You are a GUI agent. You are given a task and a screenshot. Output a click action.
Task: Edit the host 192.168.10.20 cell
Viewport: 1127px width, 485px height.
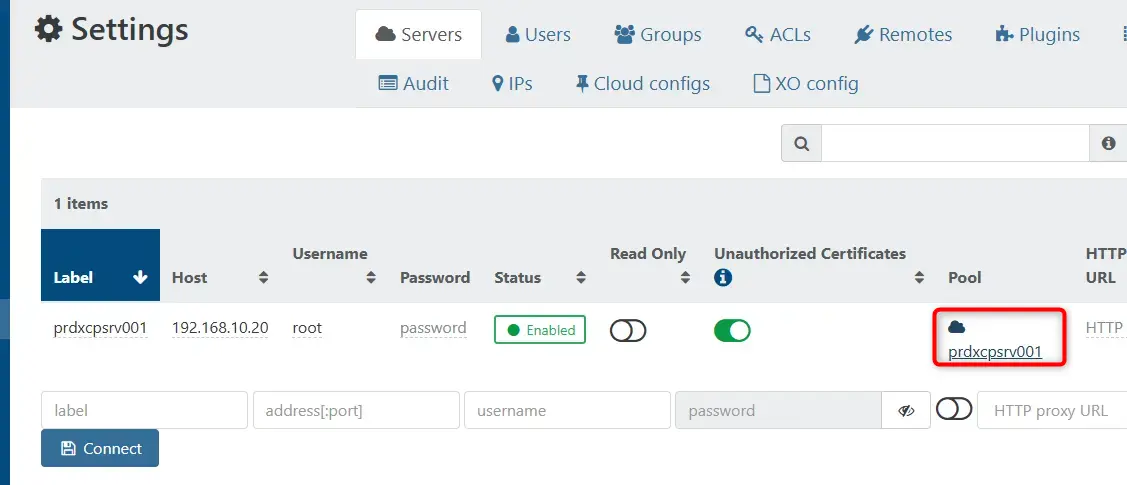coord(220,328)
